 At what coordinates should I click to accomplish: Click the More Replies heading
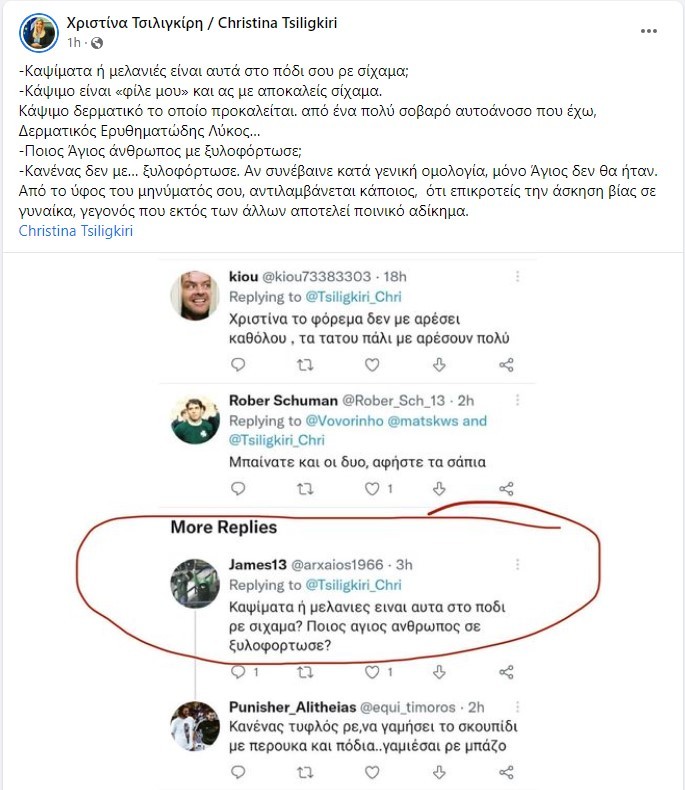coord(223,527)
